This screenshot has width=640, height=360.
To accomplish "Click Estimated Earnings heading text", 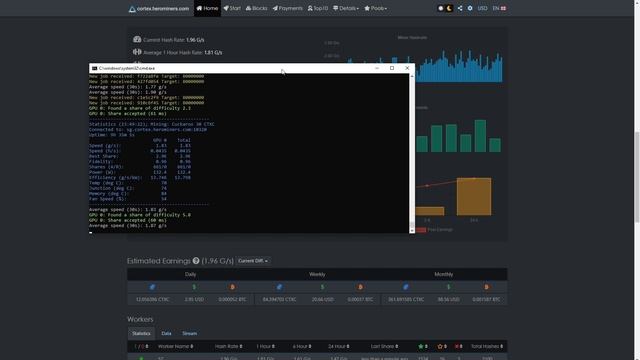I will [159, 261].
